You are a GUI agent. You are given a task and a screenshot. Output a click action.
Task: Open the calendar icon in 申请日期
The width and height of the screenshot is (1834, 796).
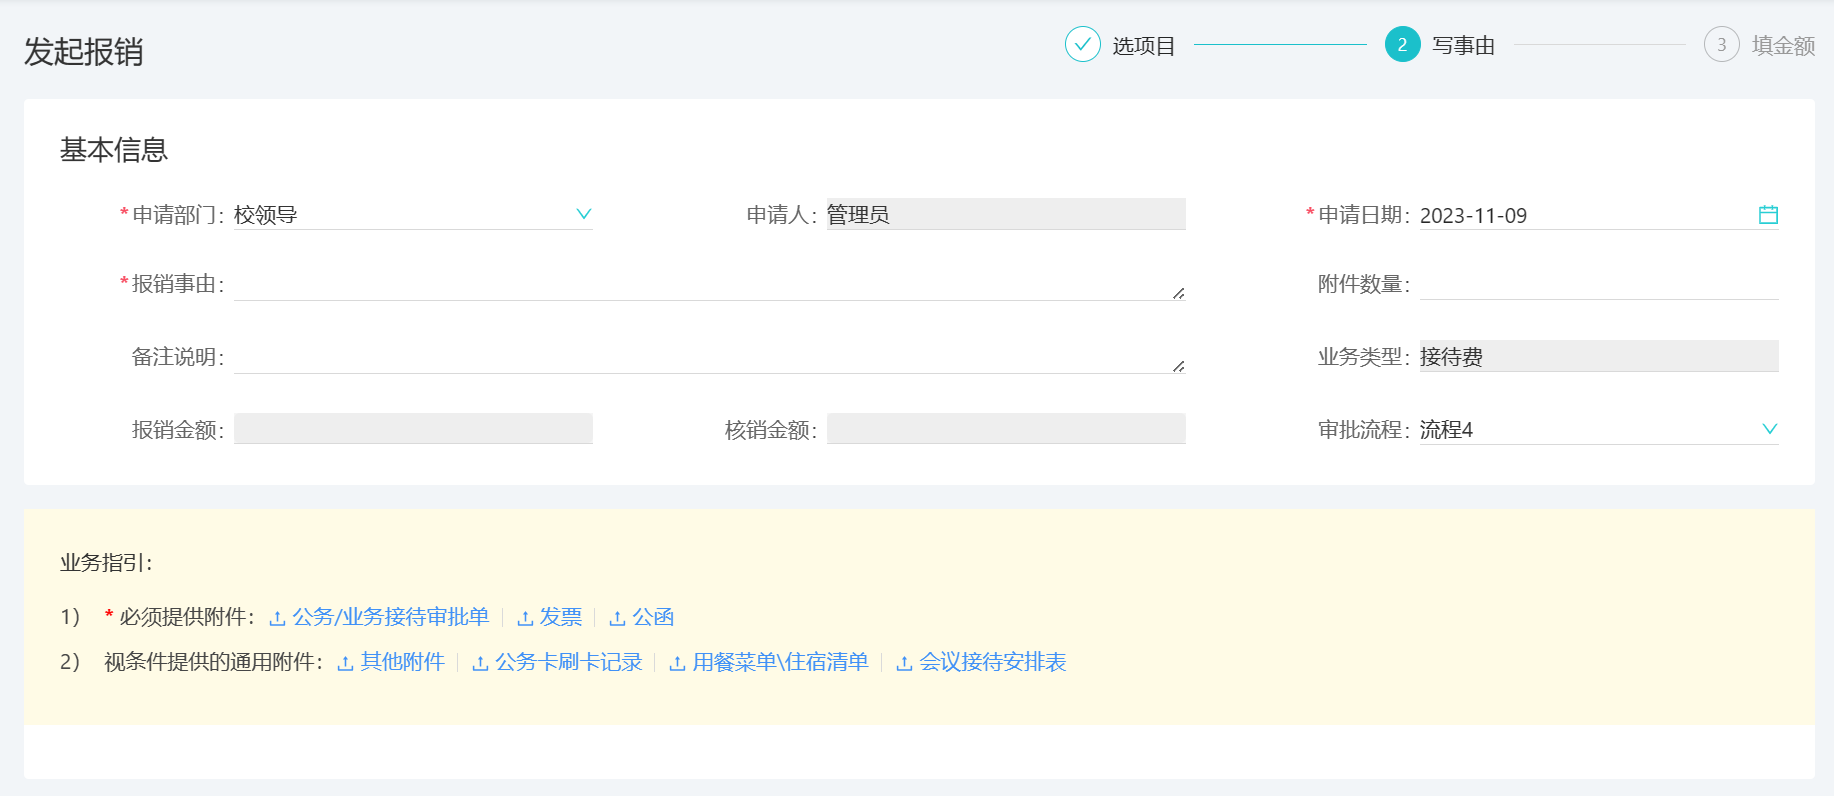point(1768,215)
